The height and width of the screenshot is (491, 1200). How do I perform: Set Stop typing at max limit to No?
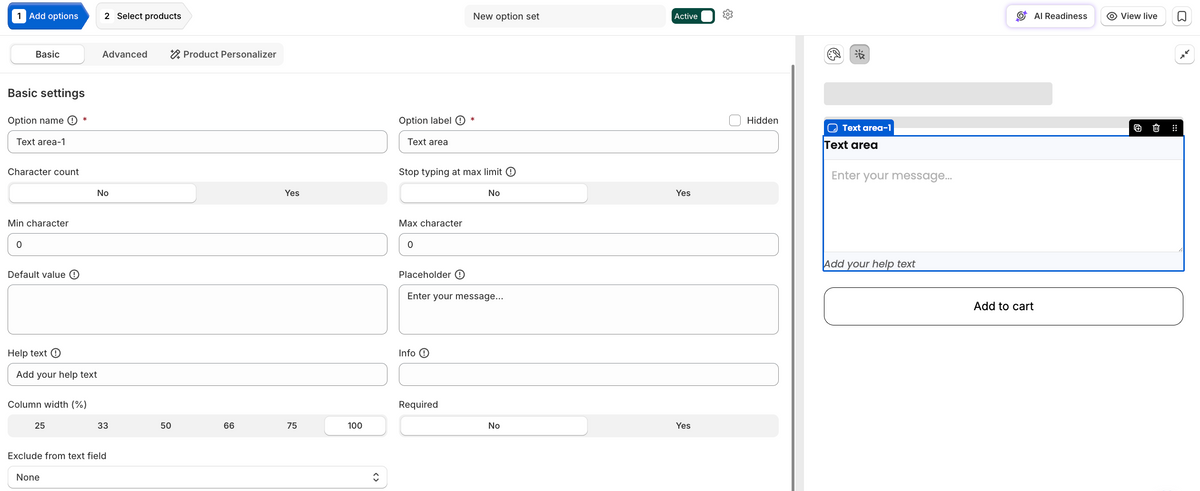[494, 193]
